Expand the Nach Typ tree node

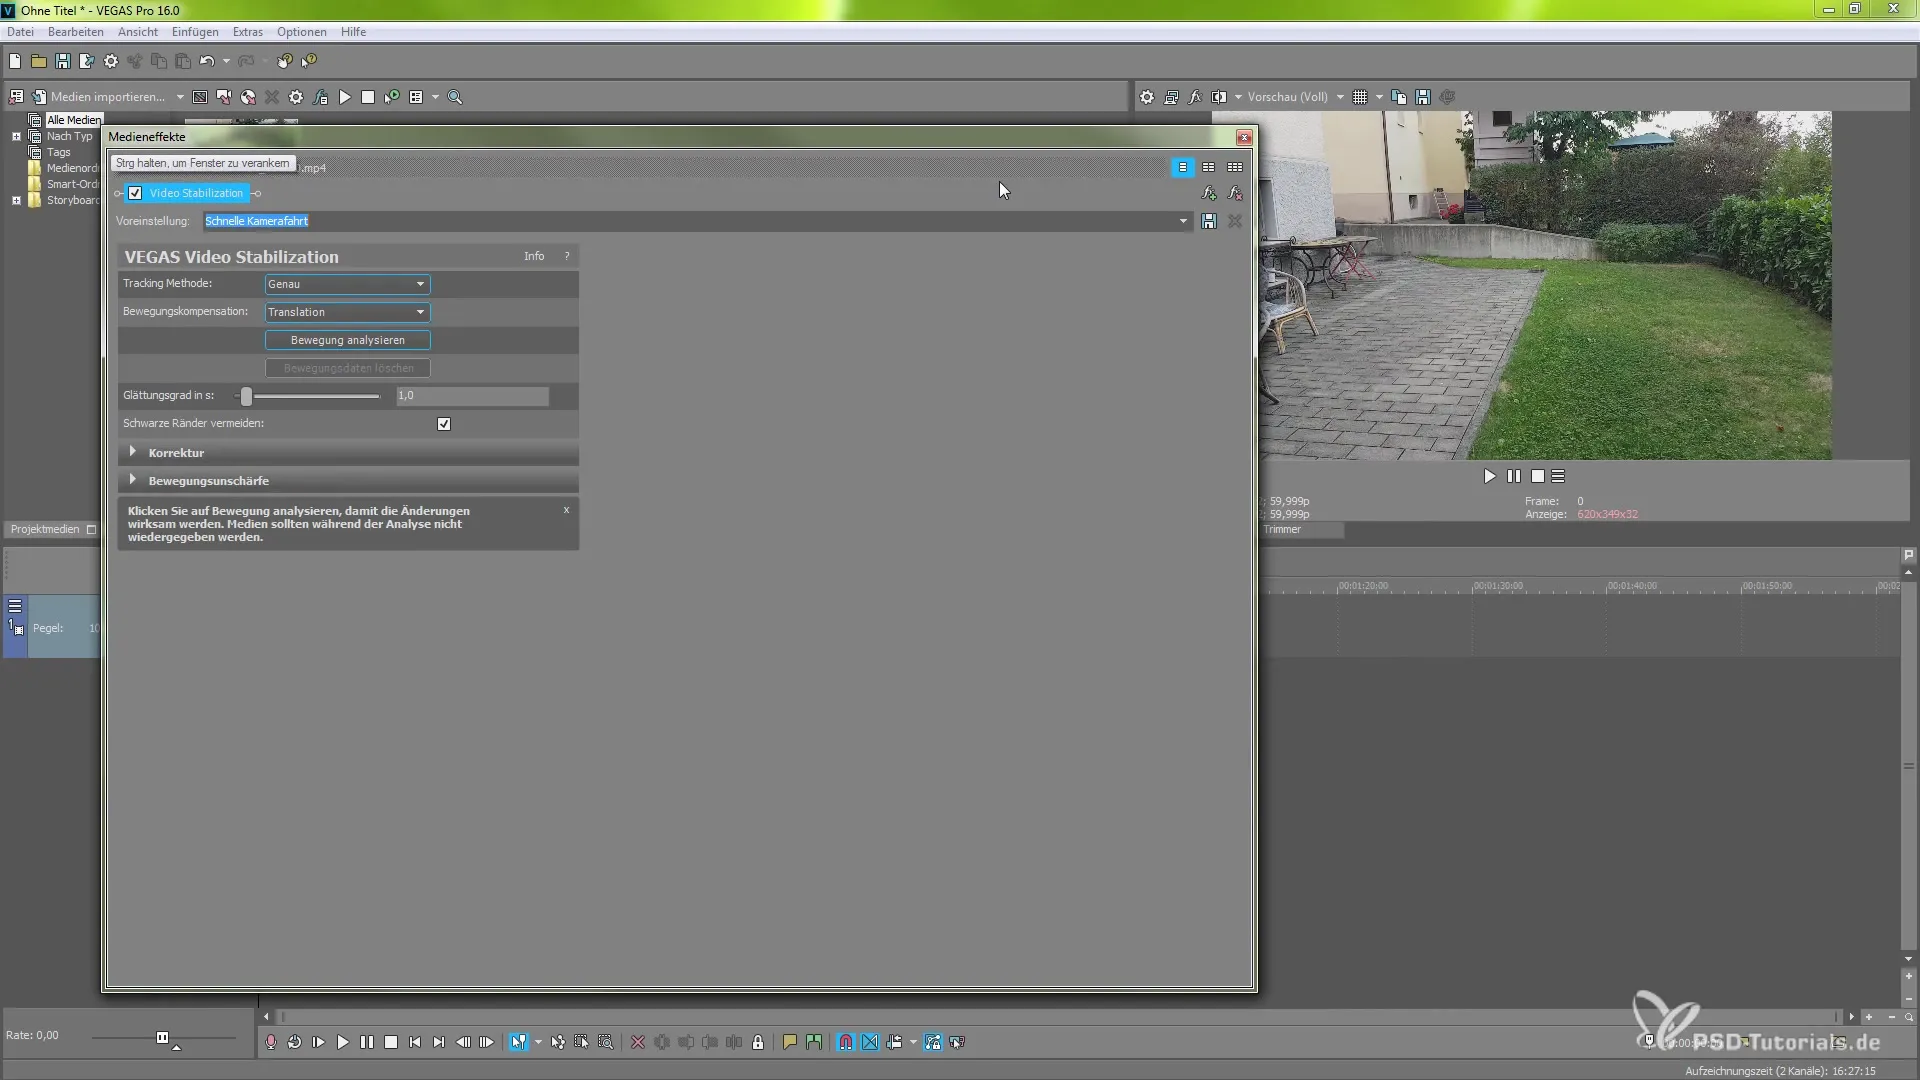pos(16,136)
